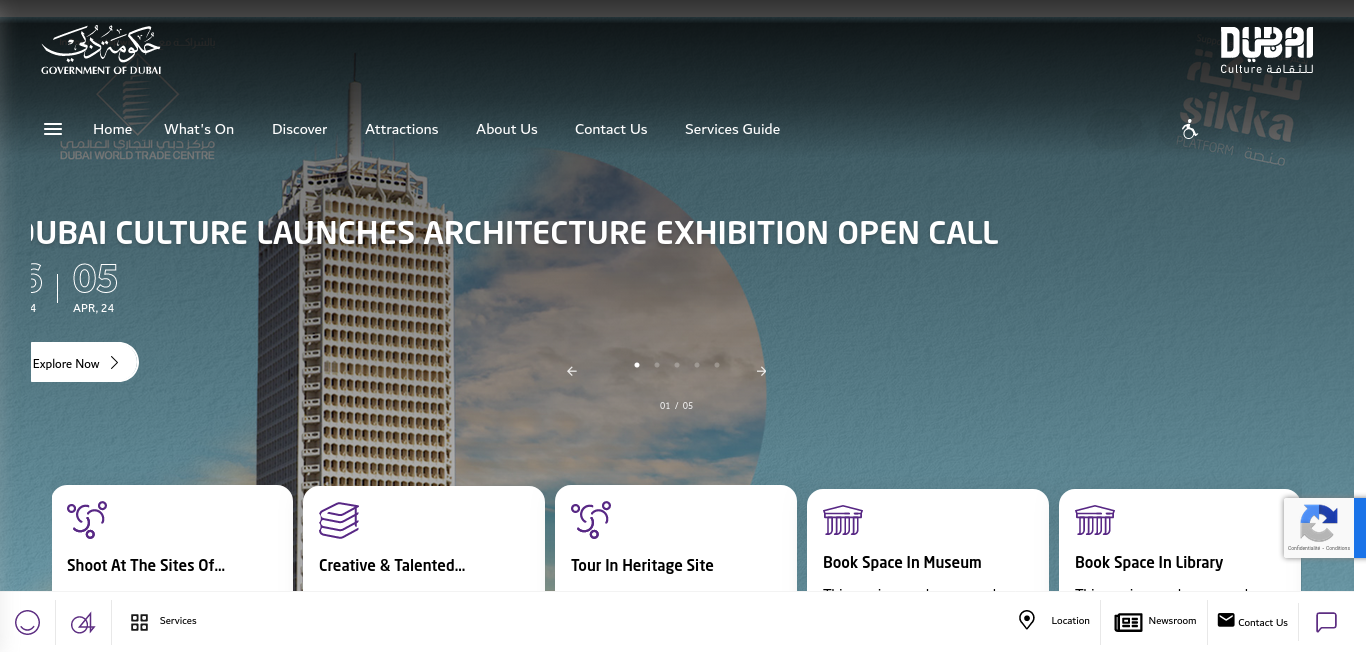Open the wheelchair accessibility options icon

[1189, 129]
